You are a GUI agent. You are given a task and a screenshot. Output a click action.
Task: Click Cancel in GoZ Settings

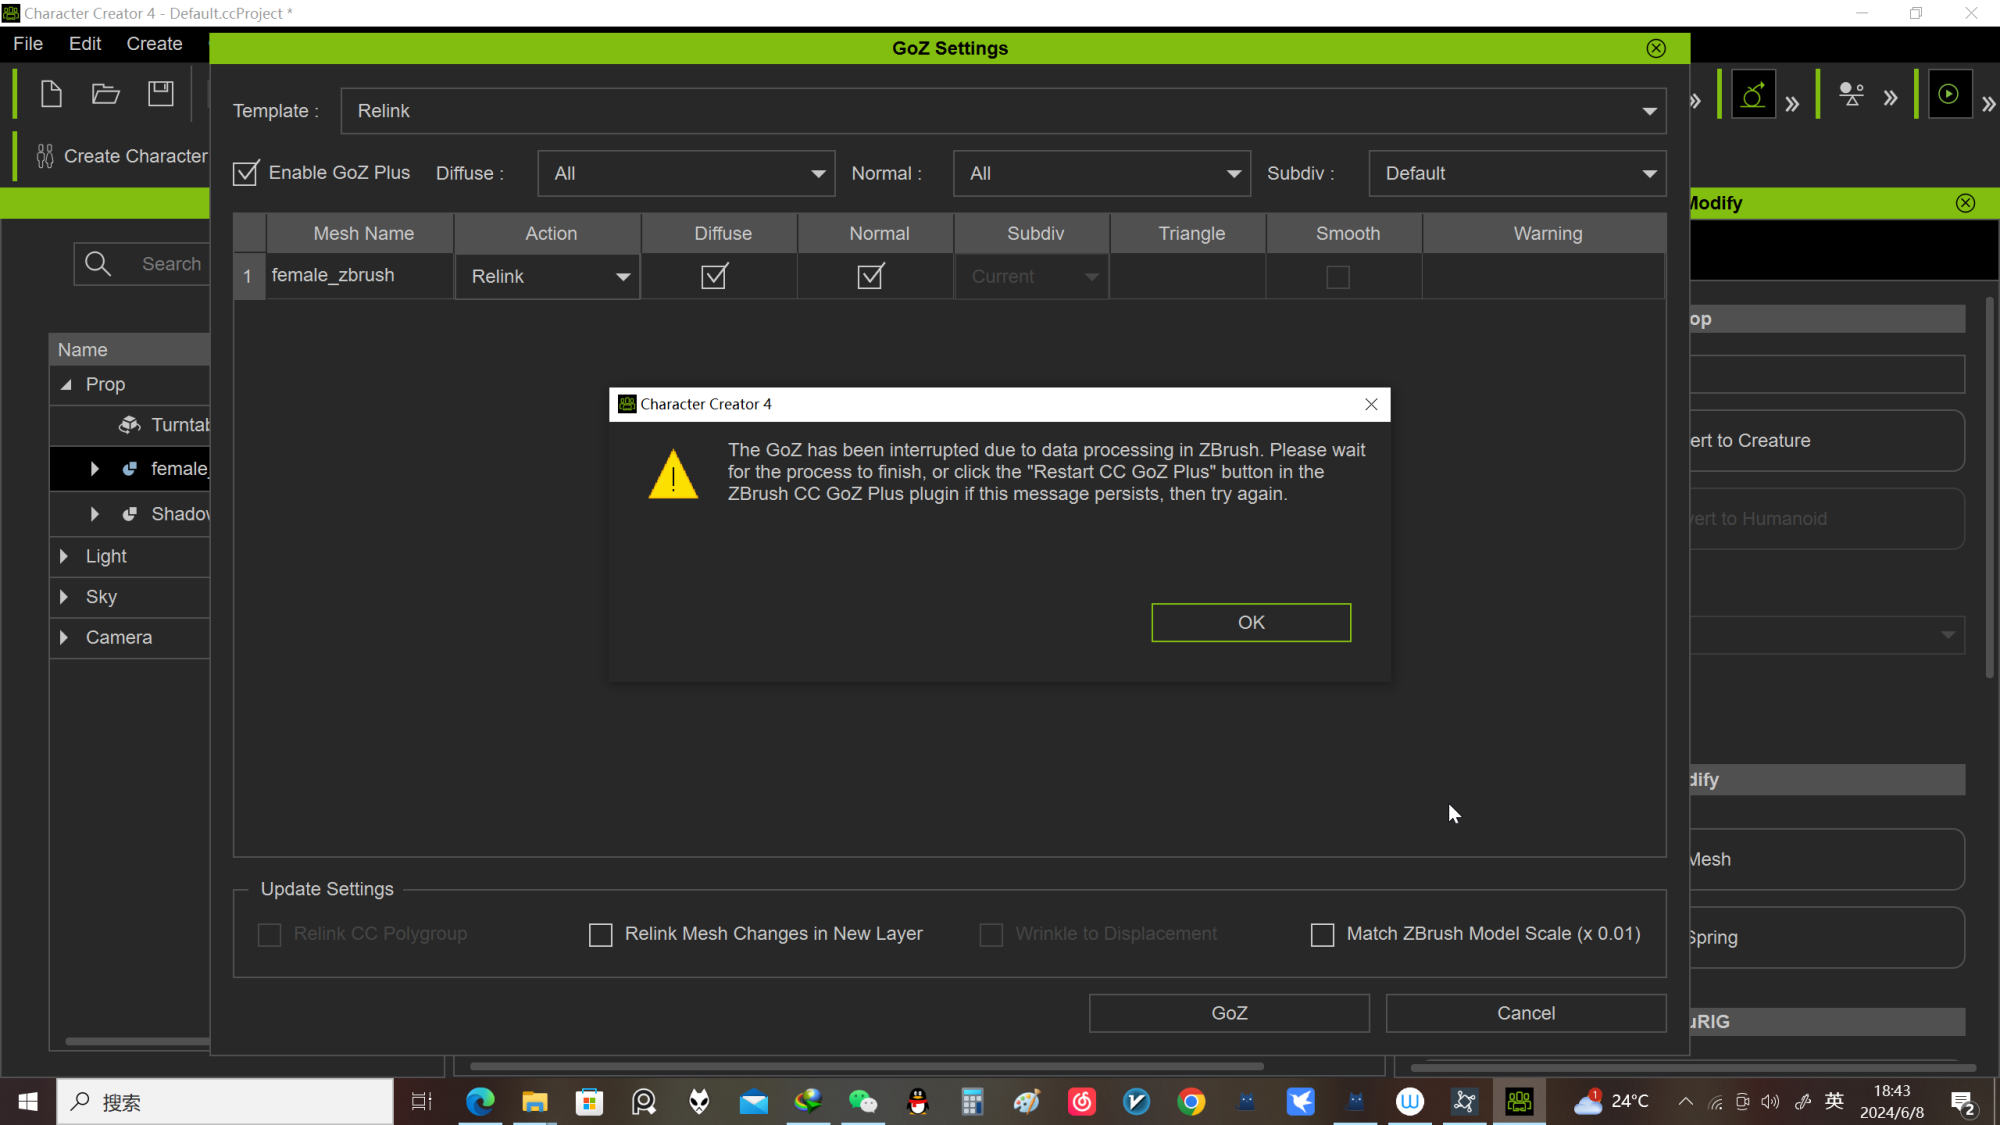coord(1526,1013)
